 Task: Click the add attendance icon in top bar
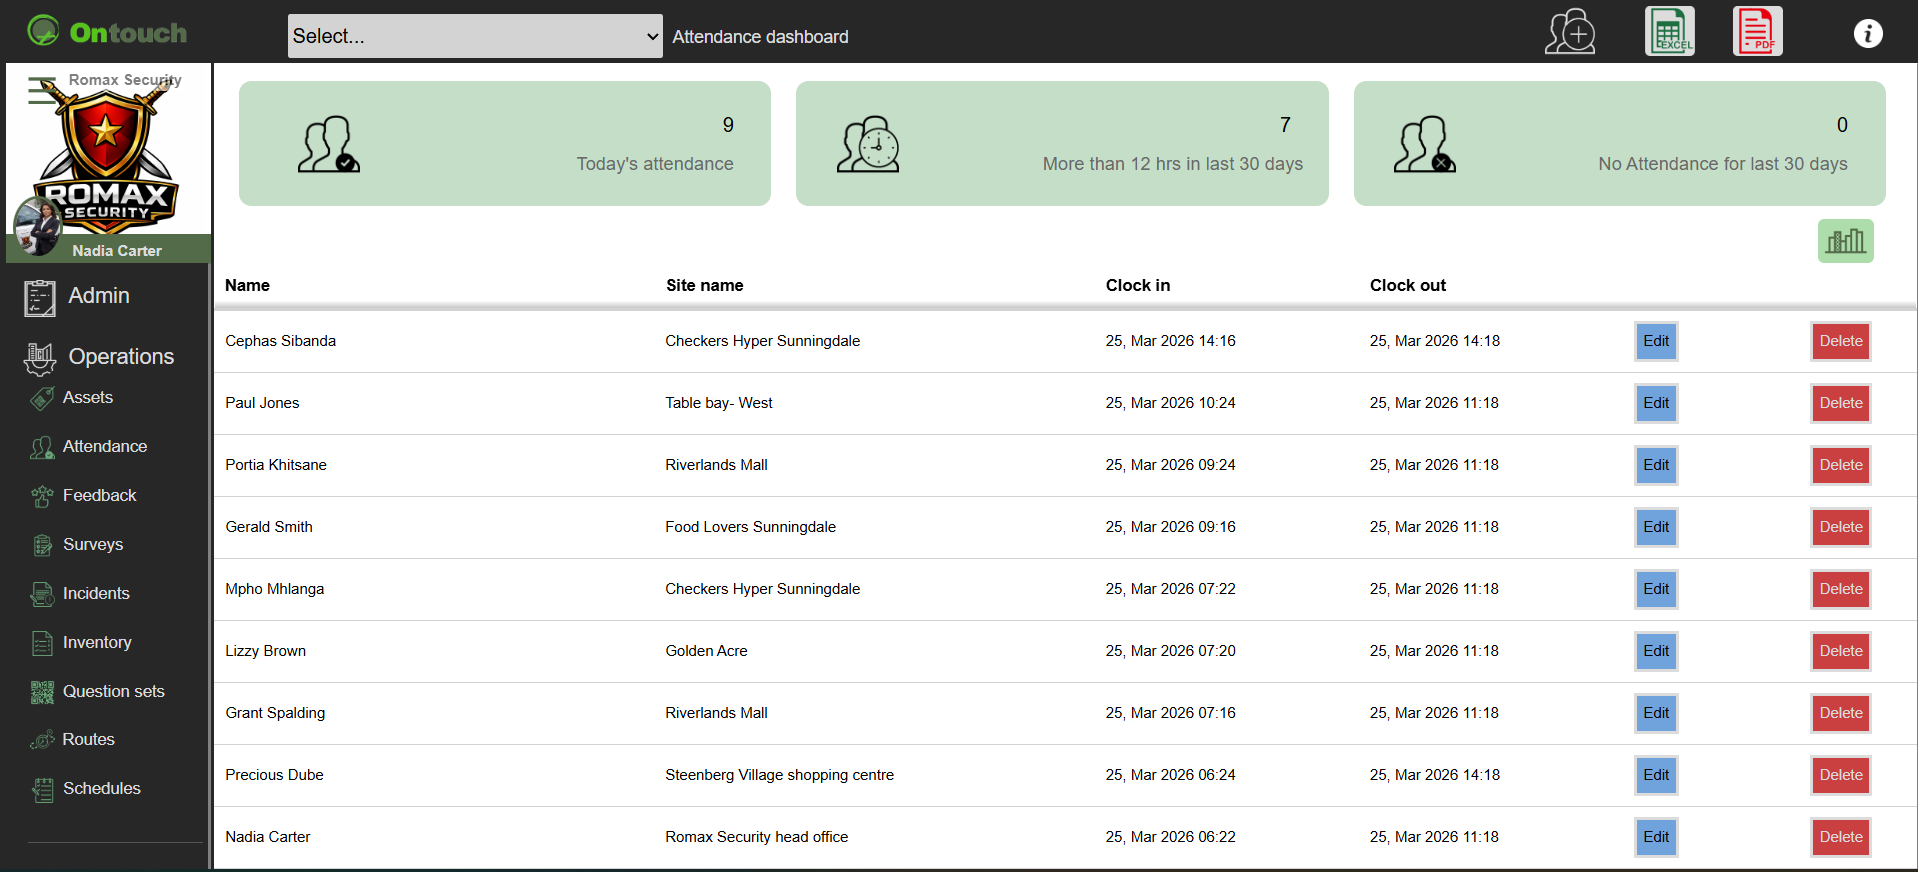coord(1569,33)
